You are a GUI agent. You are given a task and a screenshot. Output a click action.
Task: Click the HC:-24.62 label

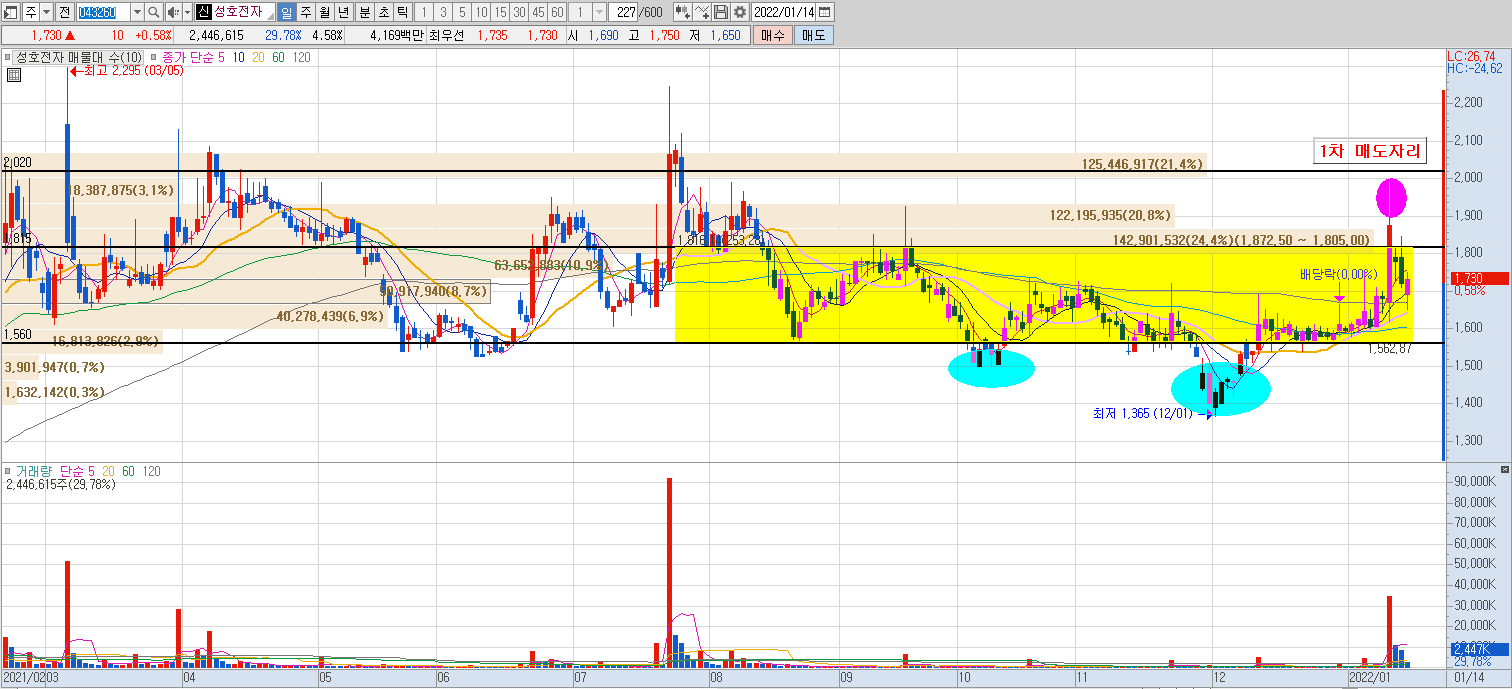(x=1475, y=68)
